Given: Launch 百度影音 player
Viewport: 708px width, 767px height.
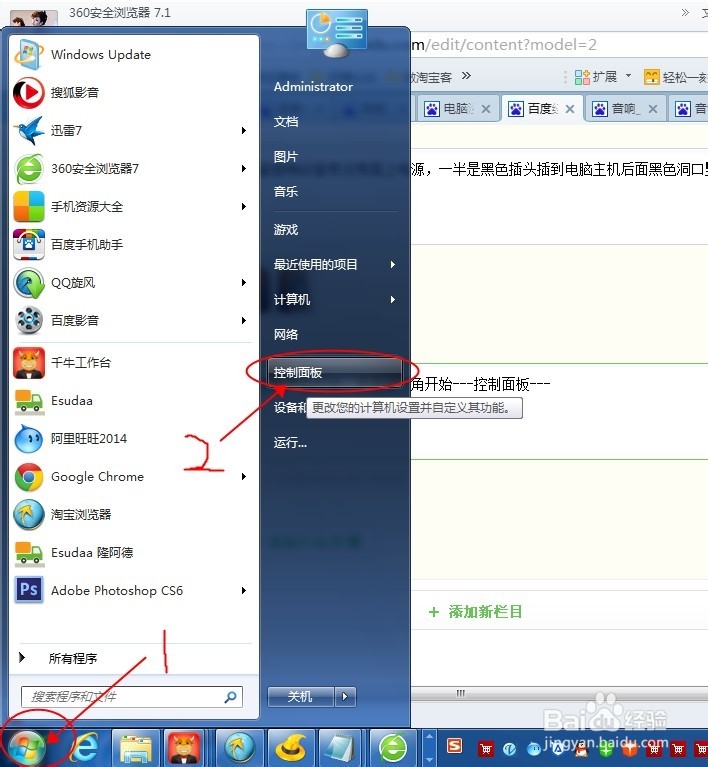Looking at the screenshot, I should (x=132, y=320).
